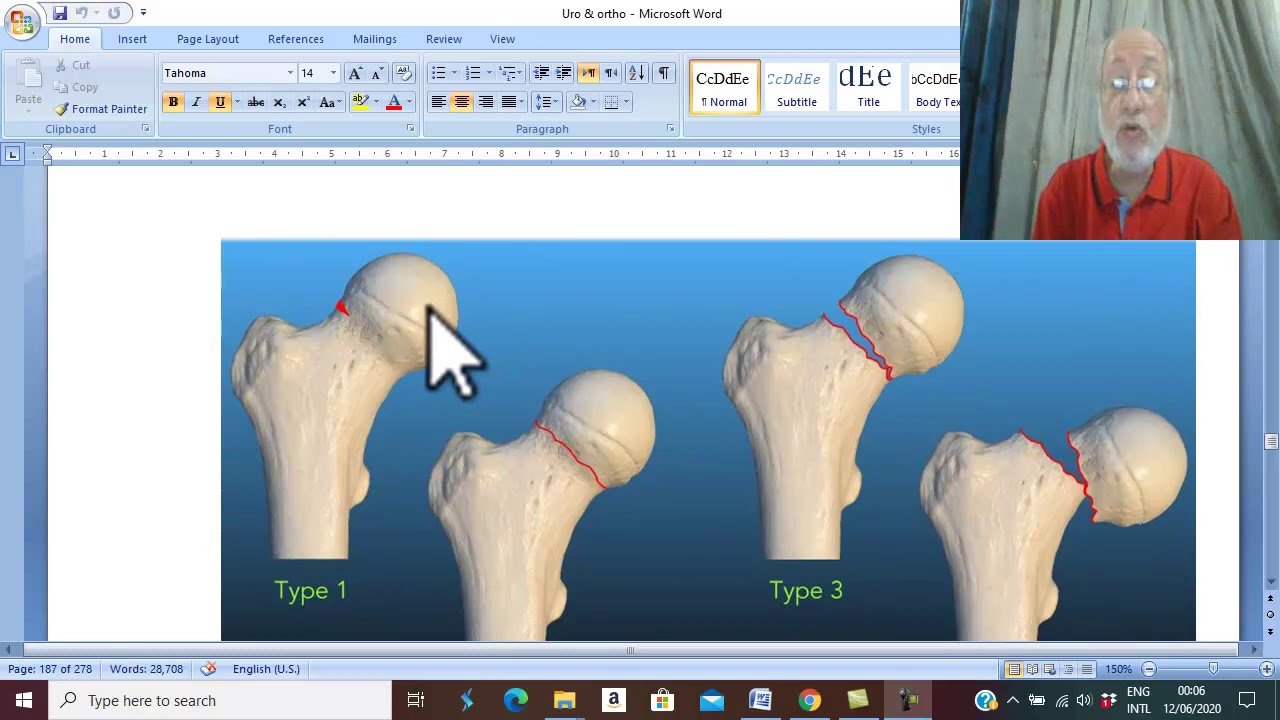Click the Office button
The image size is (1280, 720).
[22, 22]
